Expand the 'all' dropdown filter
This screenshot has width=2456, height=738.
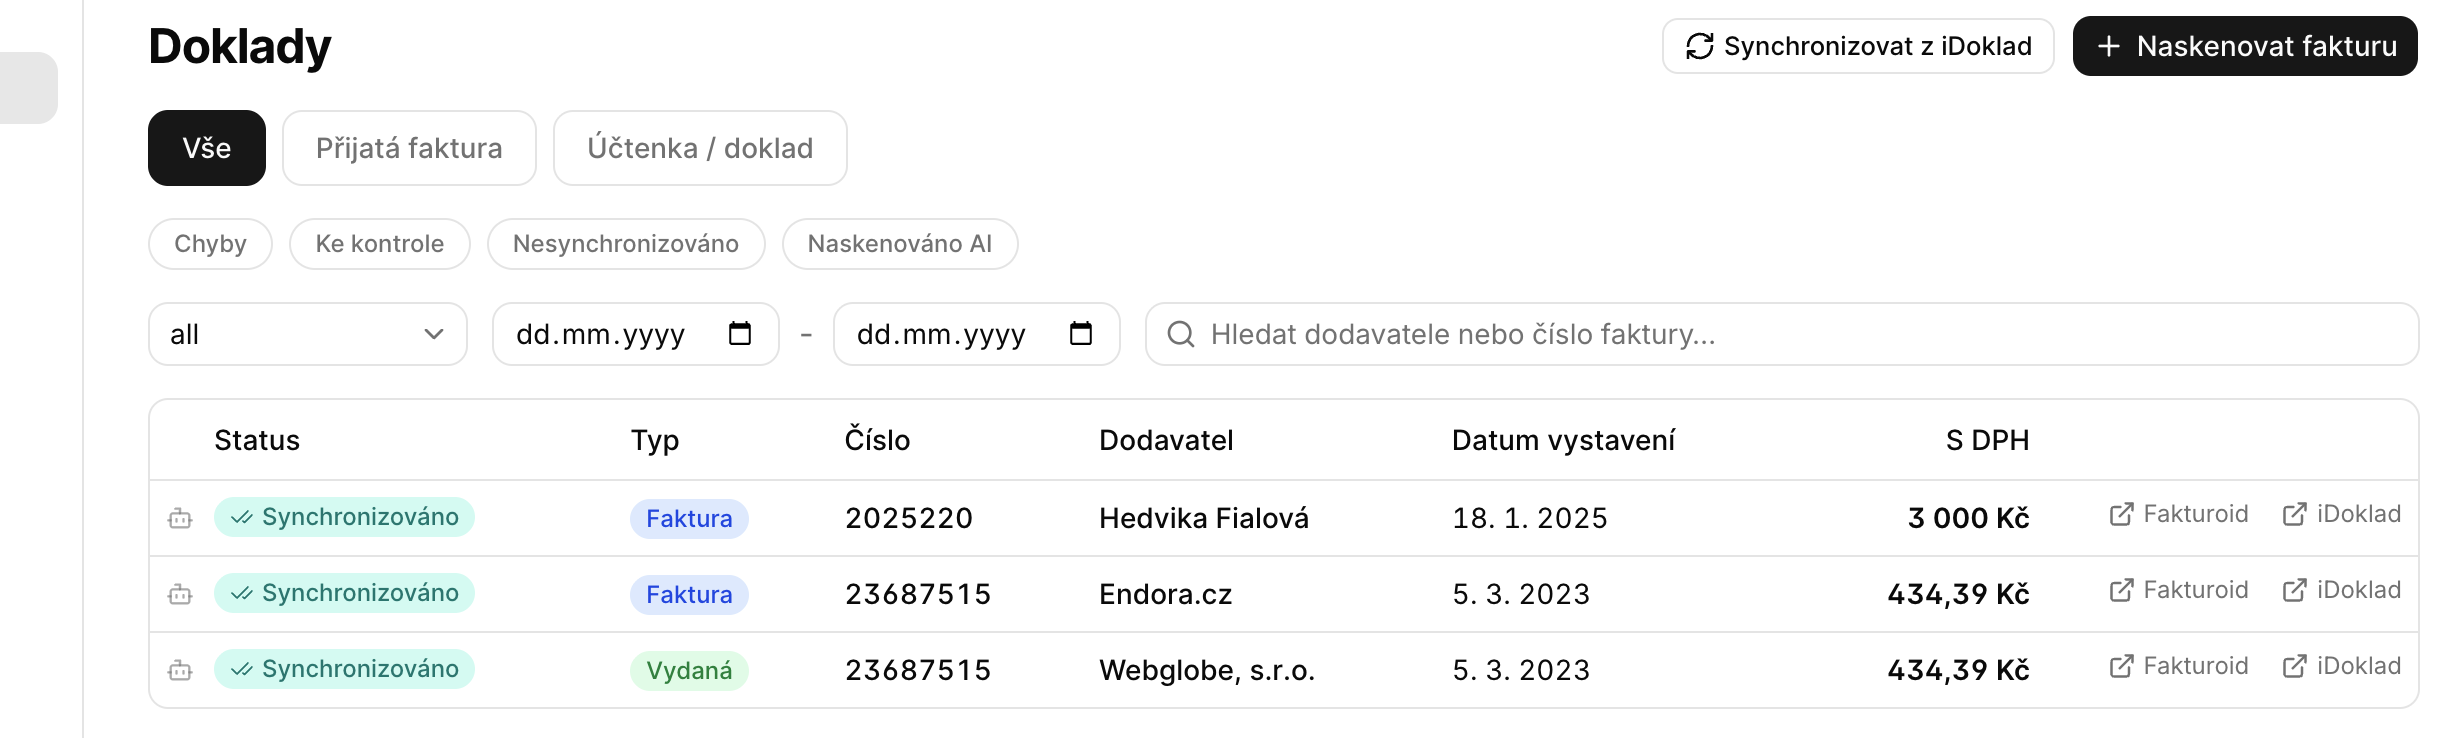[308, 334]
